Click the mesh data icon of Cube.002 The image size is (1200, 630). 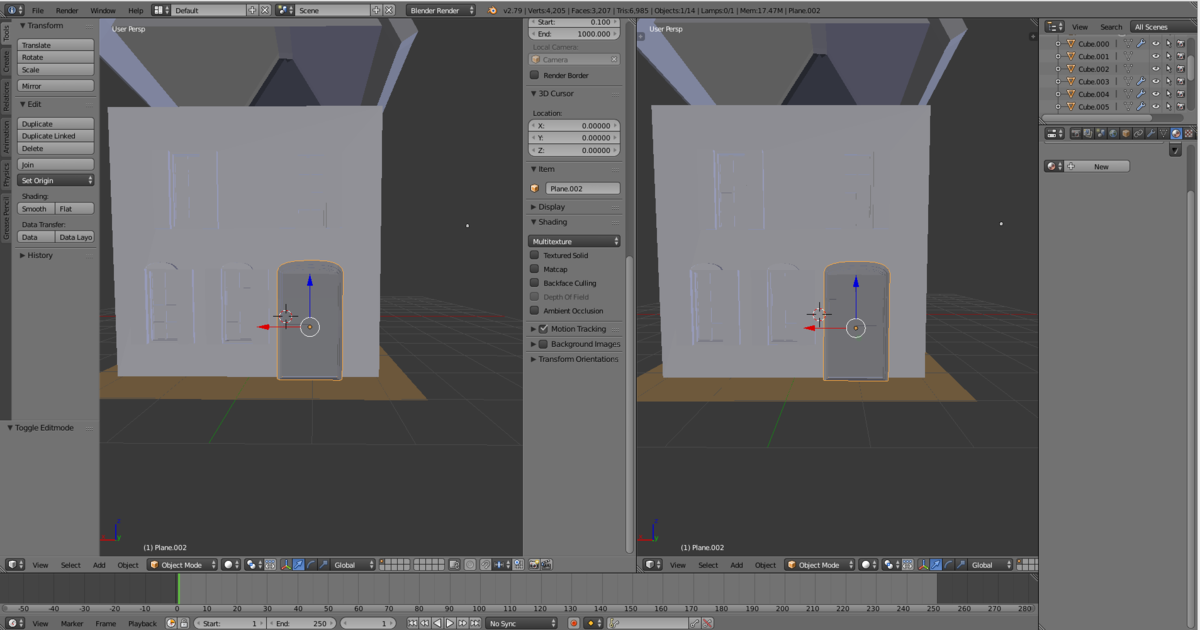(x=1128, y=69)
